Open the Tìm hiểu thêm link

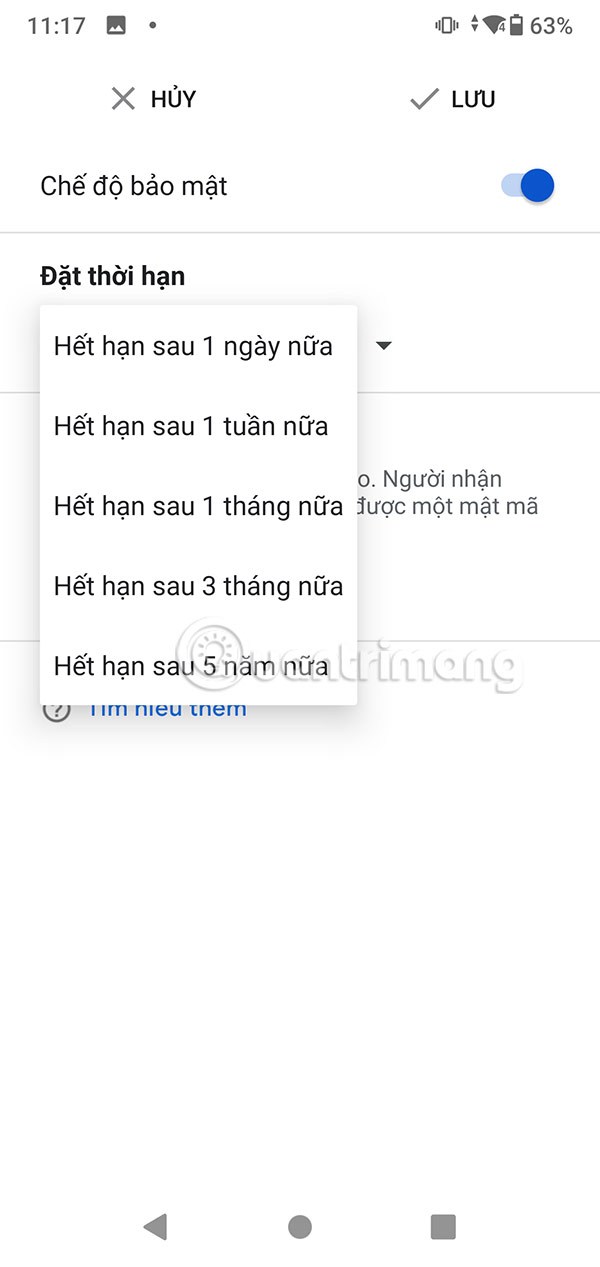(x=167, y=708)
